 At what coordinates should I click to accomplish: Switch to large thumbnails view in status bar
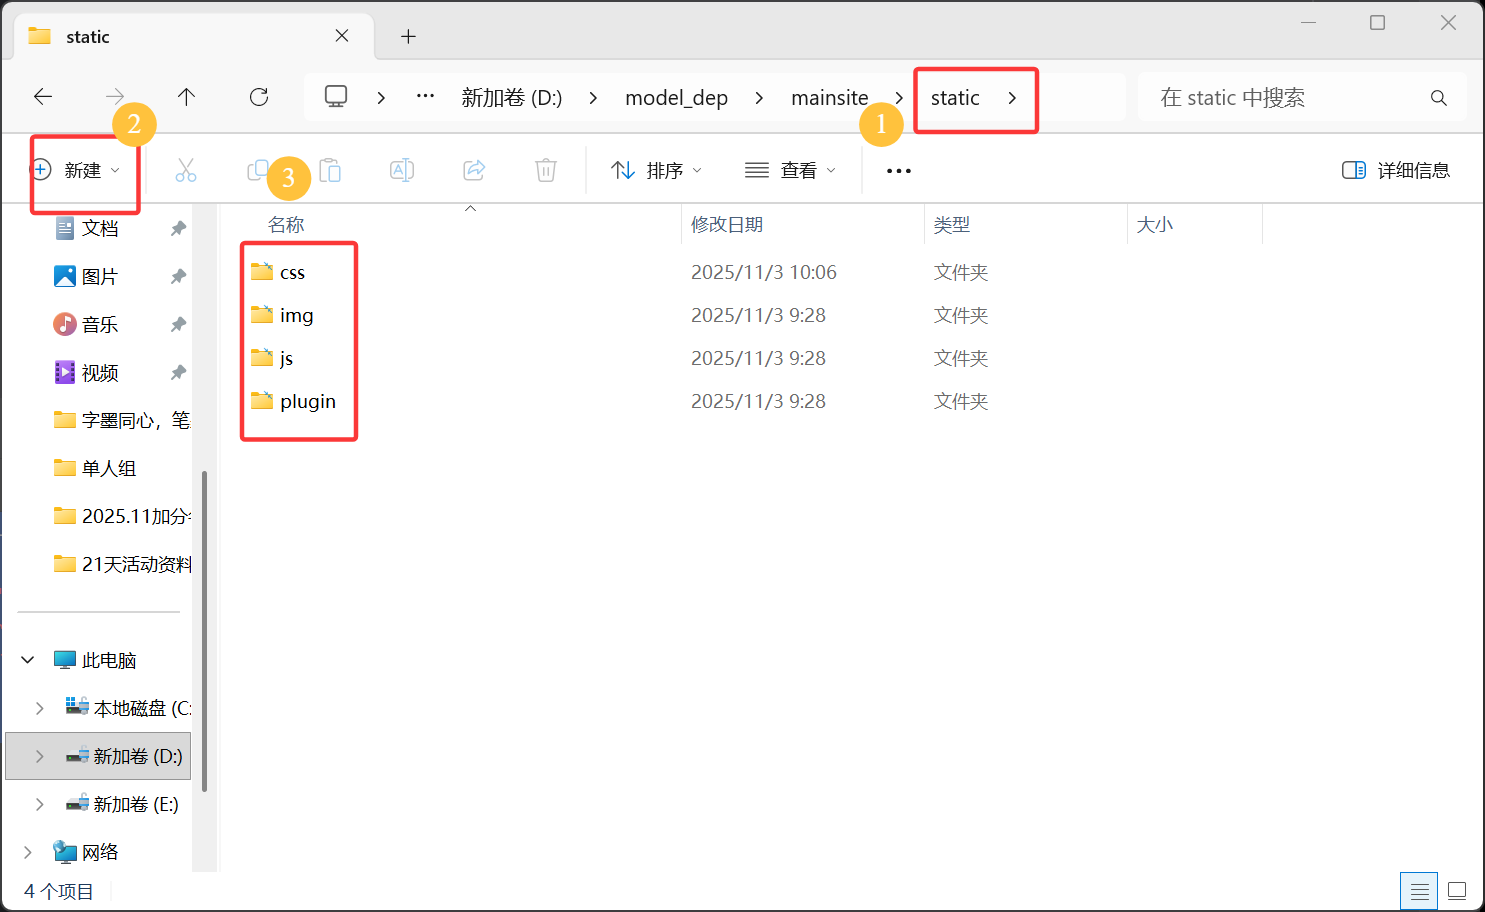click(x=1457, y=890)
